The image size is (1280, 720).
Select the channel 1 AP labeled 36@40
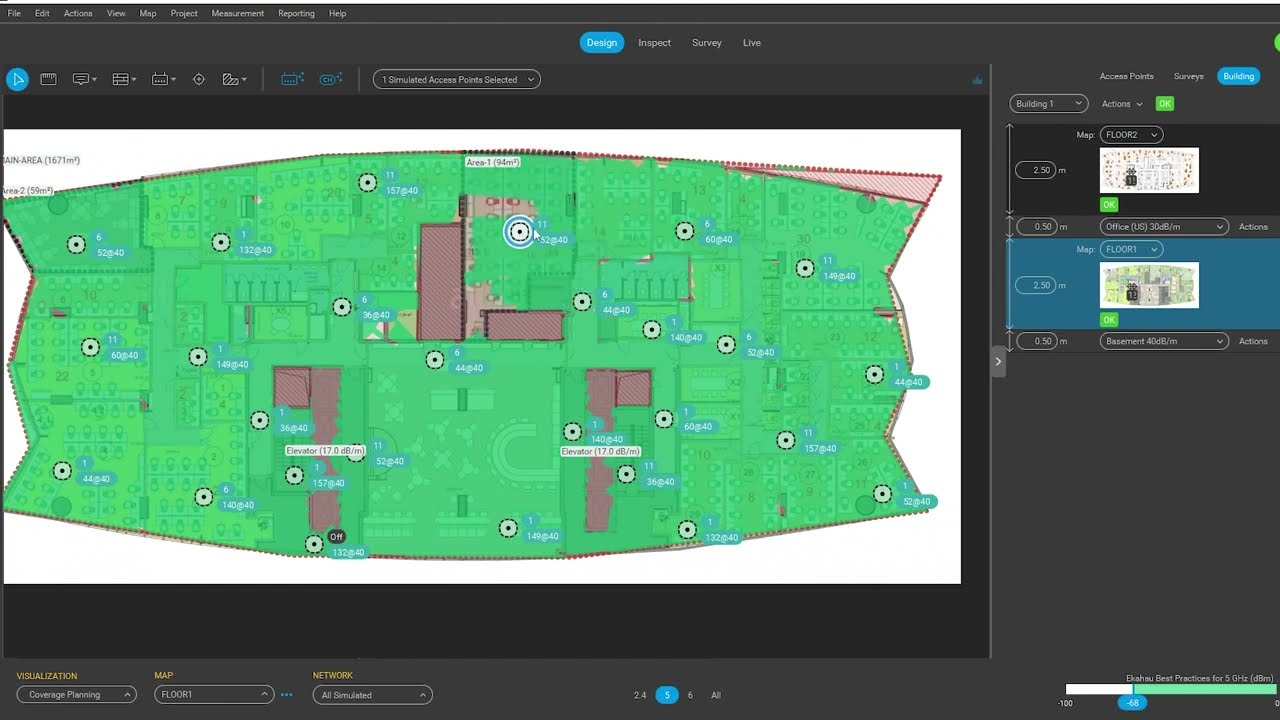click(x=260, y=420)
